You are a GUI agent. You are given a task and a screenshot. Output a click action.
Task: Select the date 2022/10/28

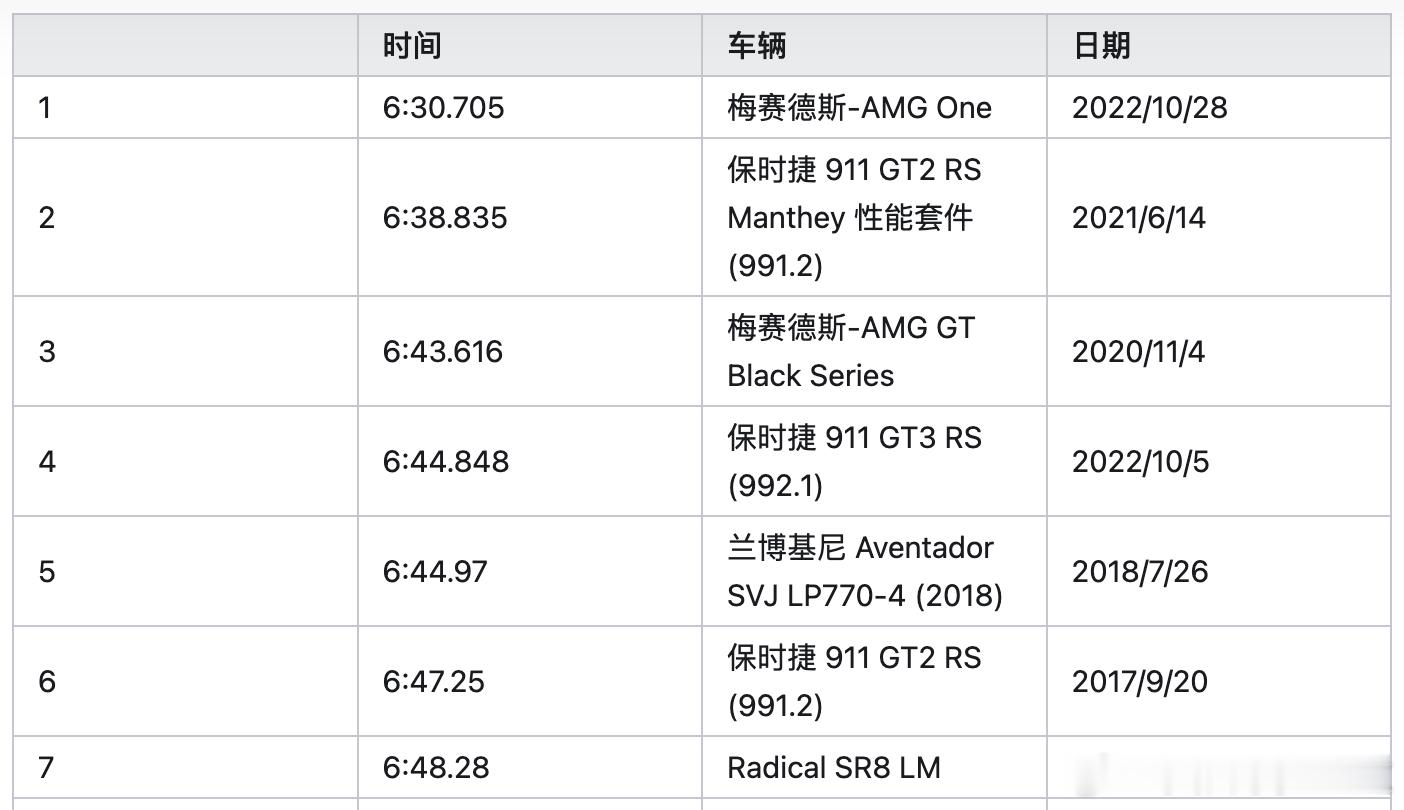click(x=1149, y=108)
